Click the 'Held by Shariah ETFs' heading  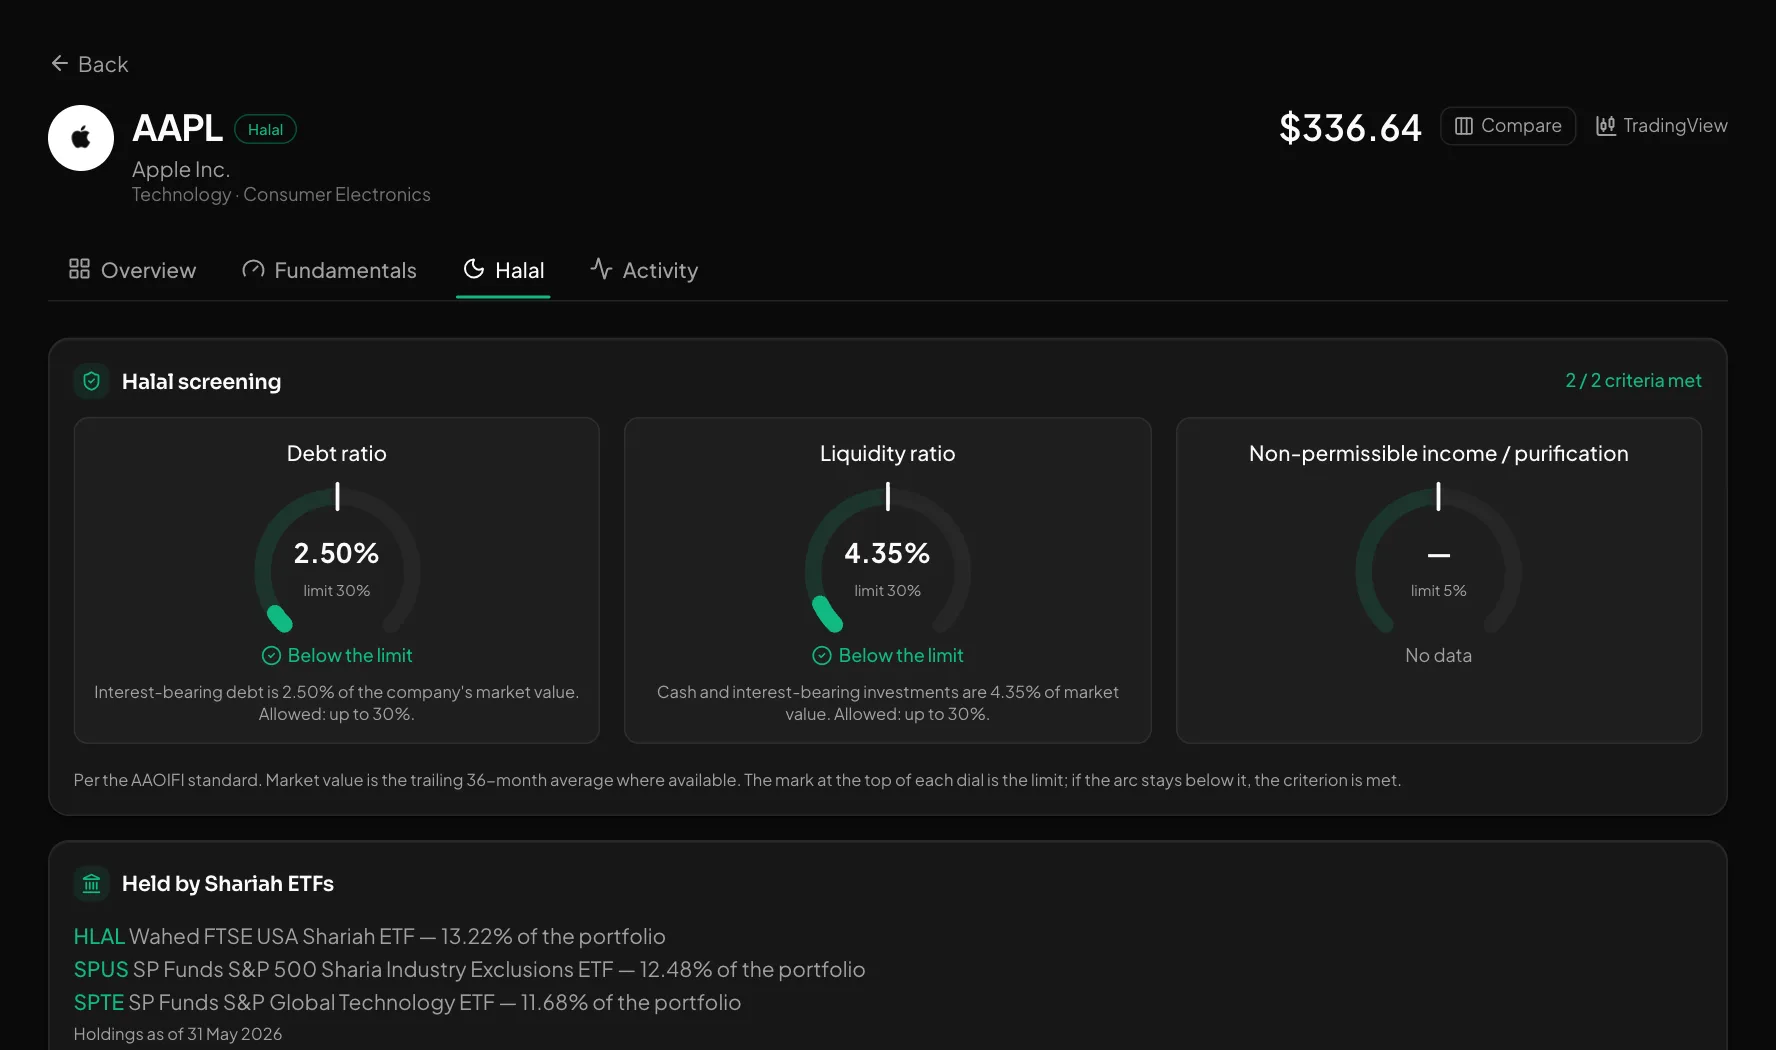(228, 884)
